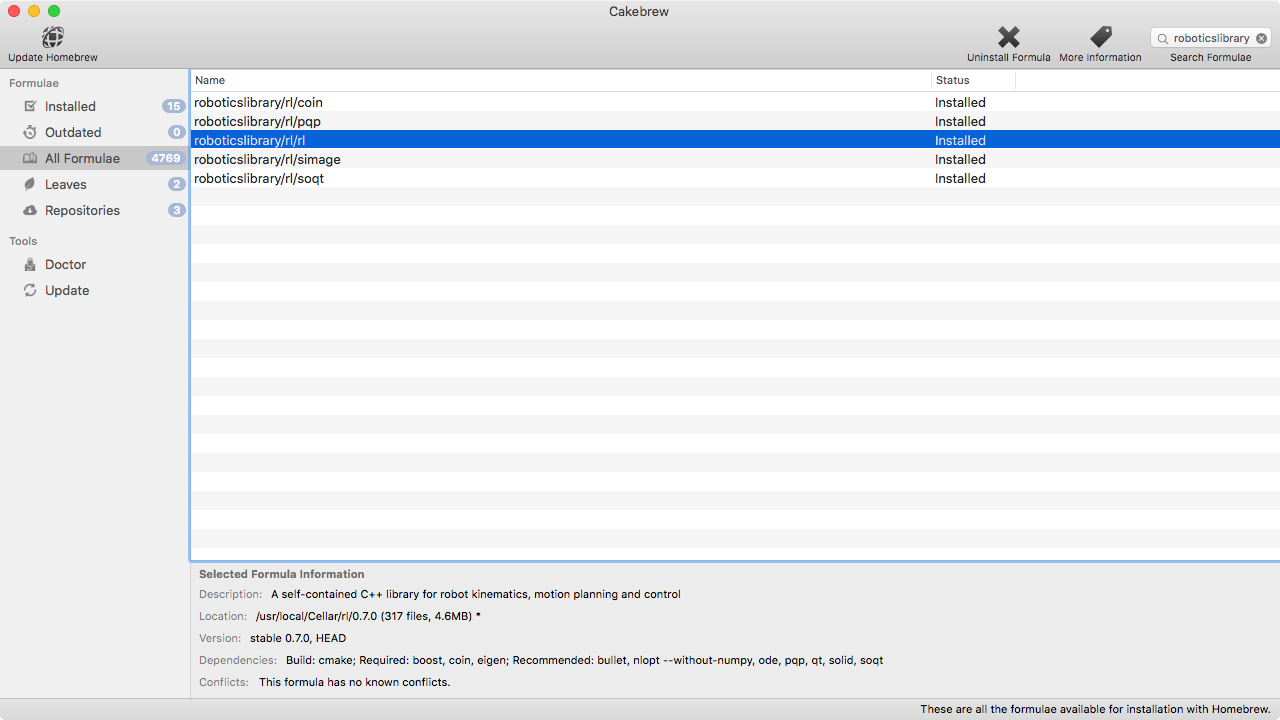Select roboticslibrary/rl/soqt formula
This screenshot has width=1280, height=720.
point(735,178)
